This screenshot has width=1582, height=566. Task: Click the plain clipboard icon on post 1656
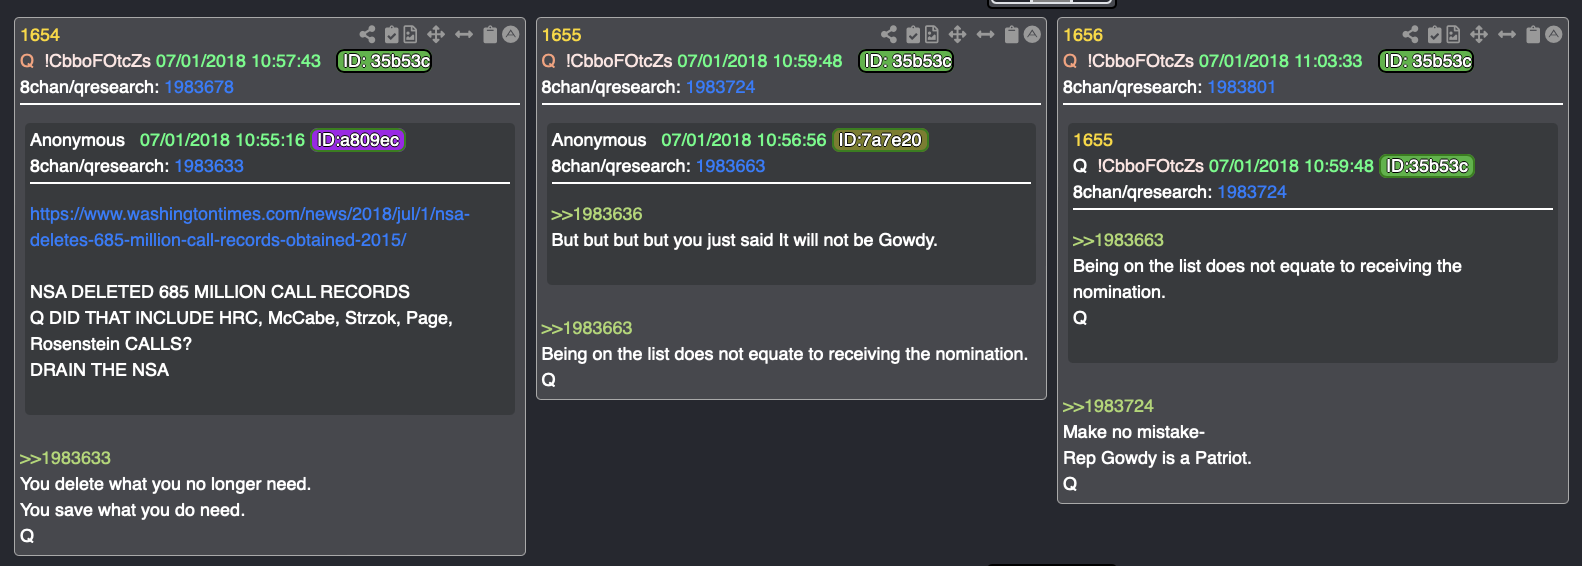[1533, 35]
